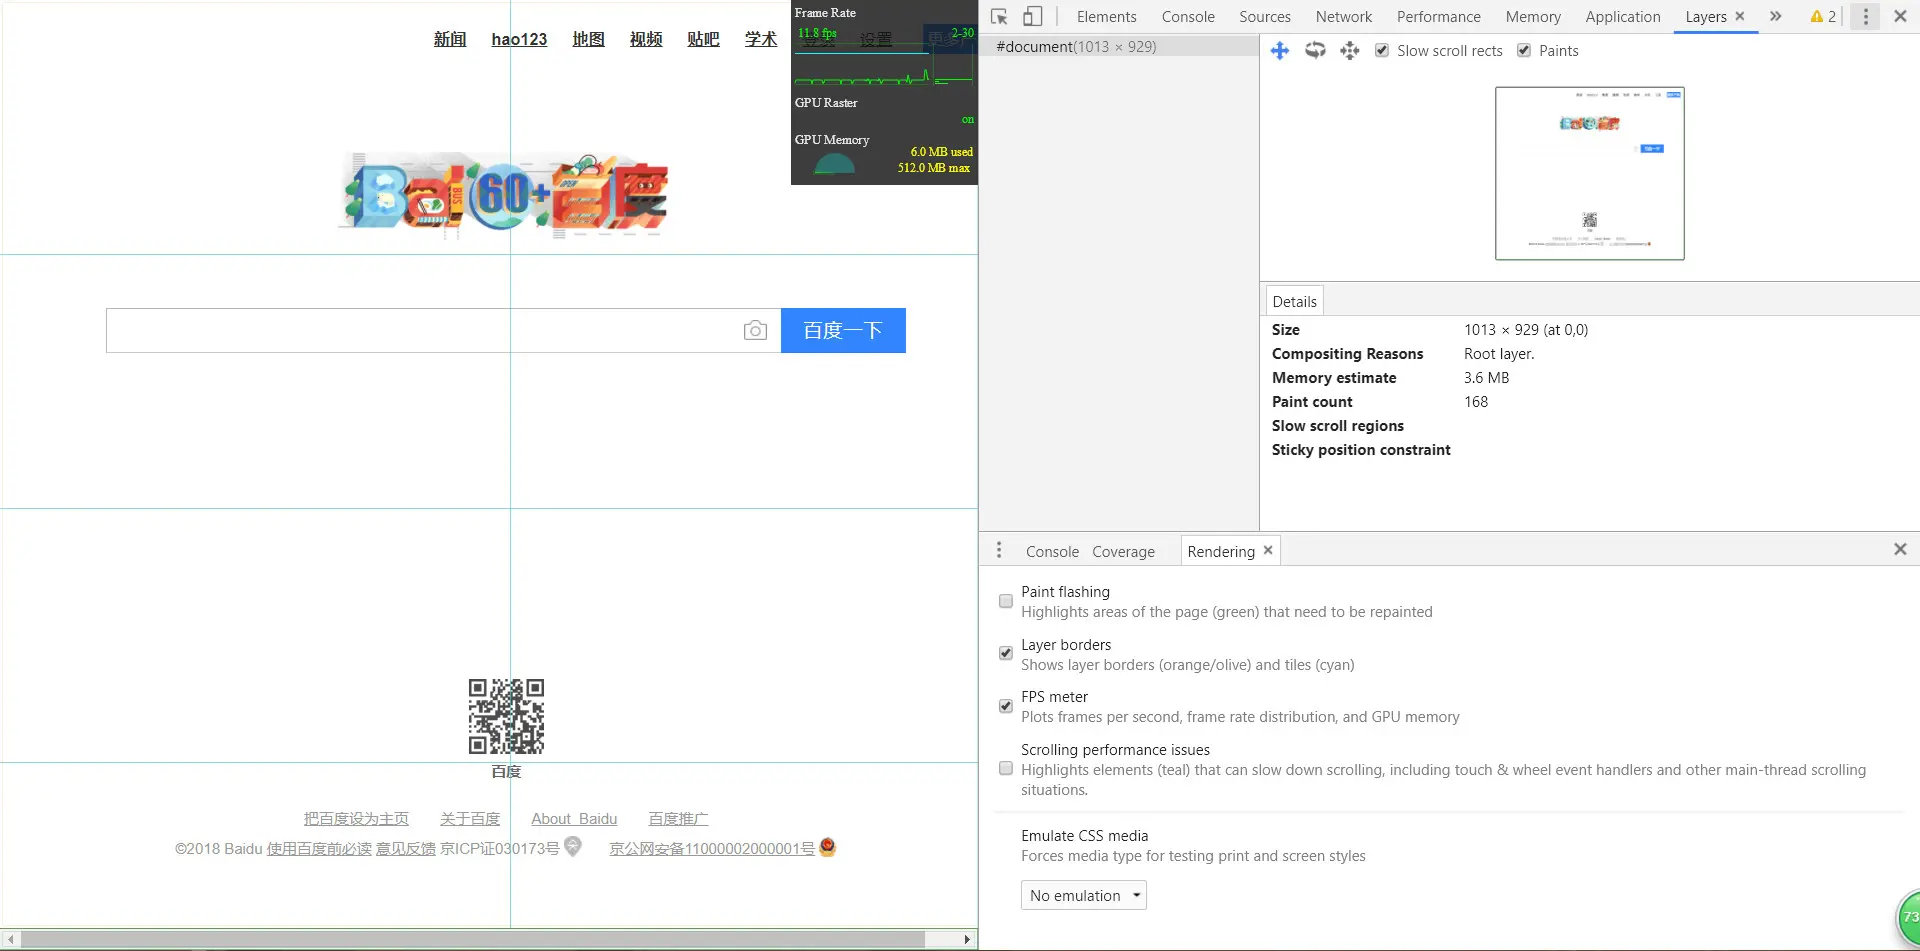Show more DevTools tabs chevron

pyautogui.click(x=1776, y=17)
